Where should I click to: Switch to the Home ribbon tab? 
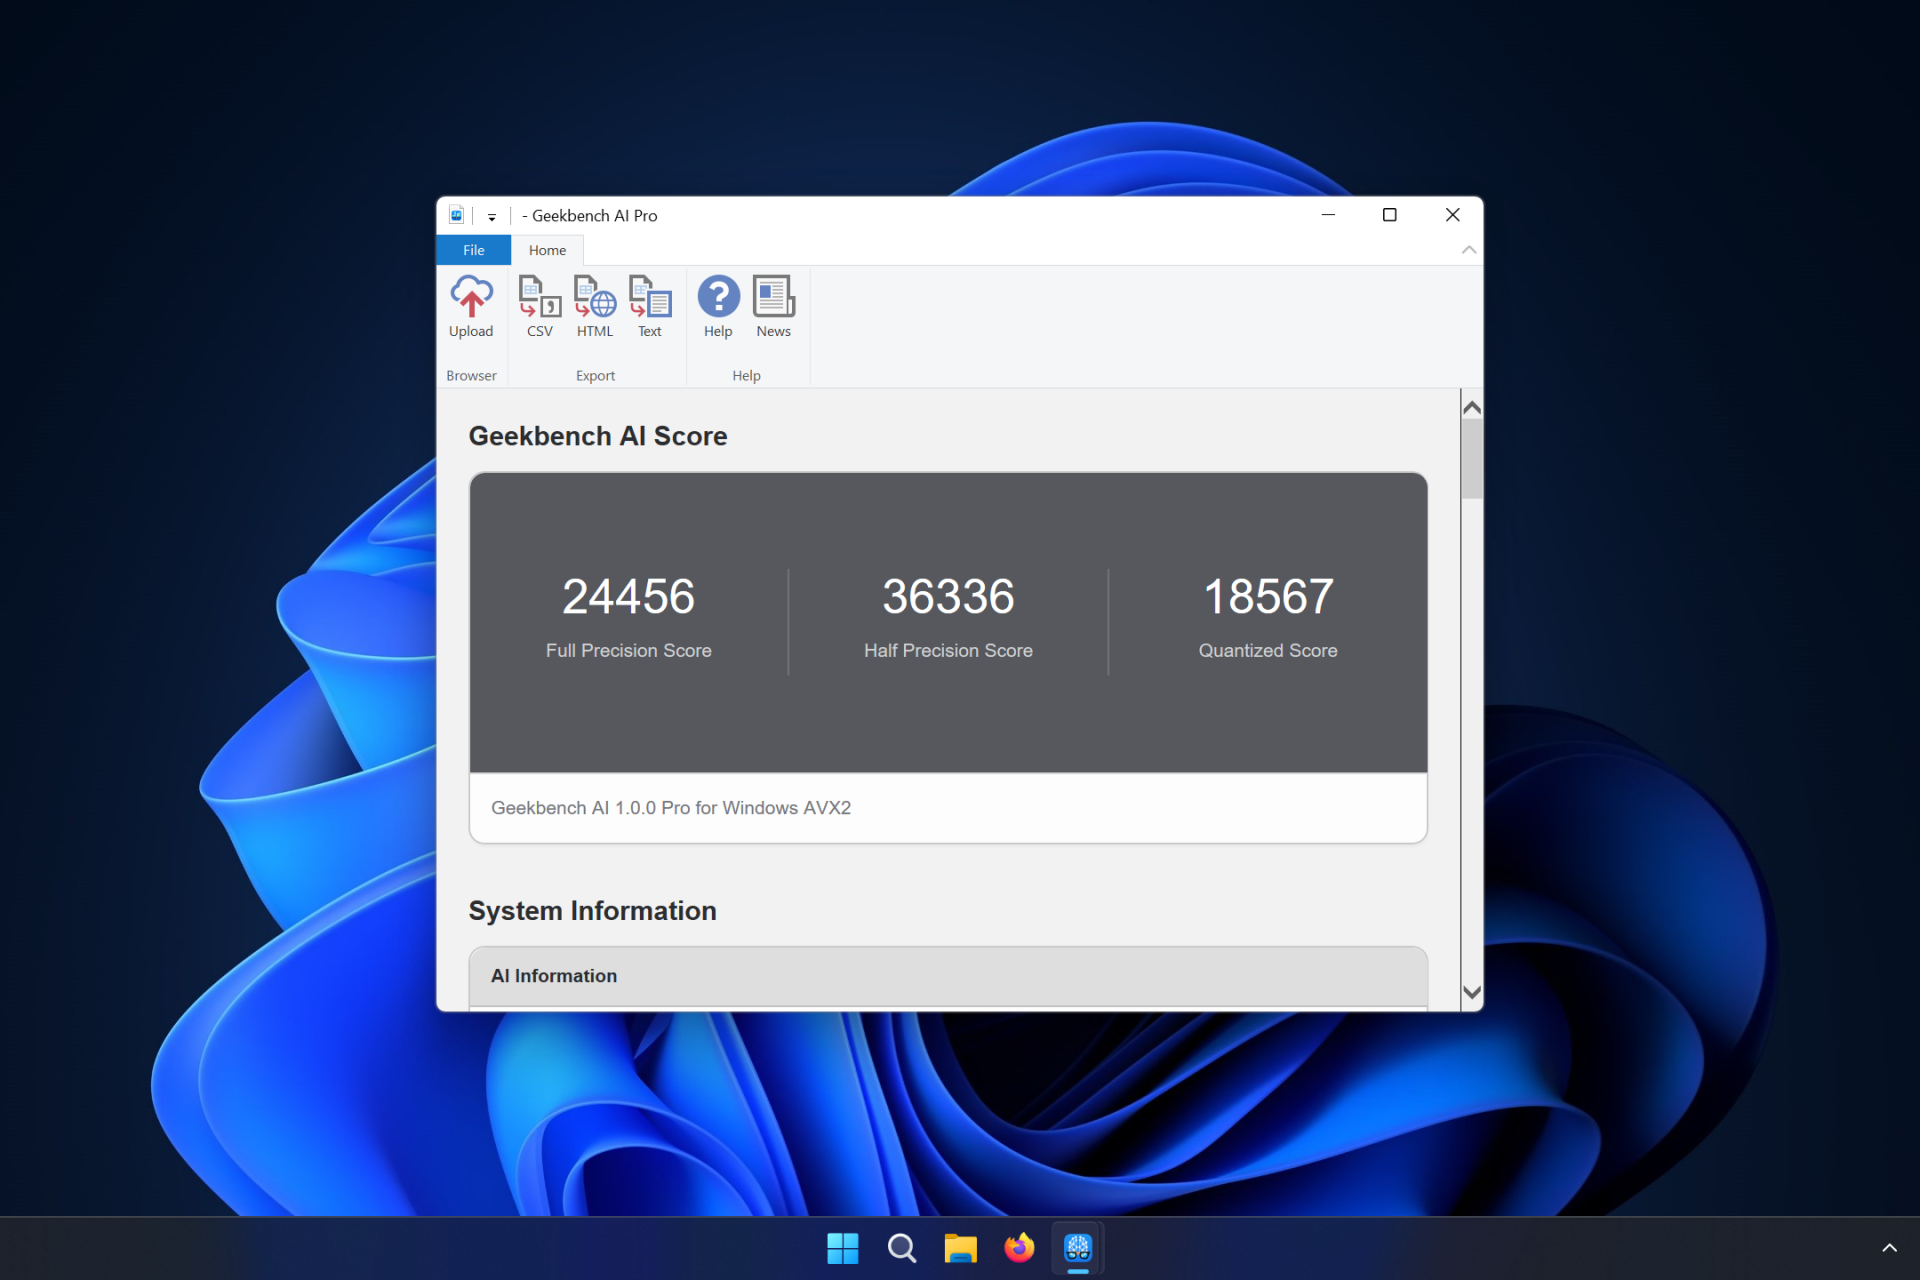point(547,250)
